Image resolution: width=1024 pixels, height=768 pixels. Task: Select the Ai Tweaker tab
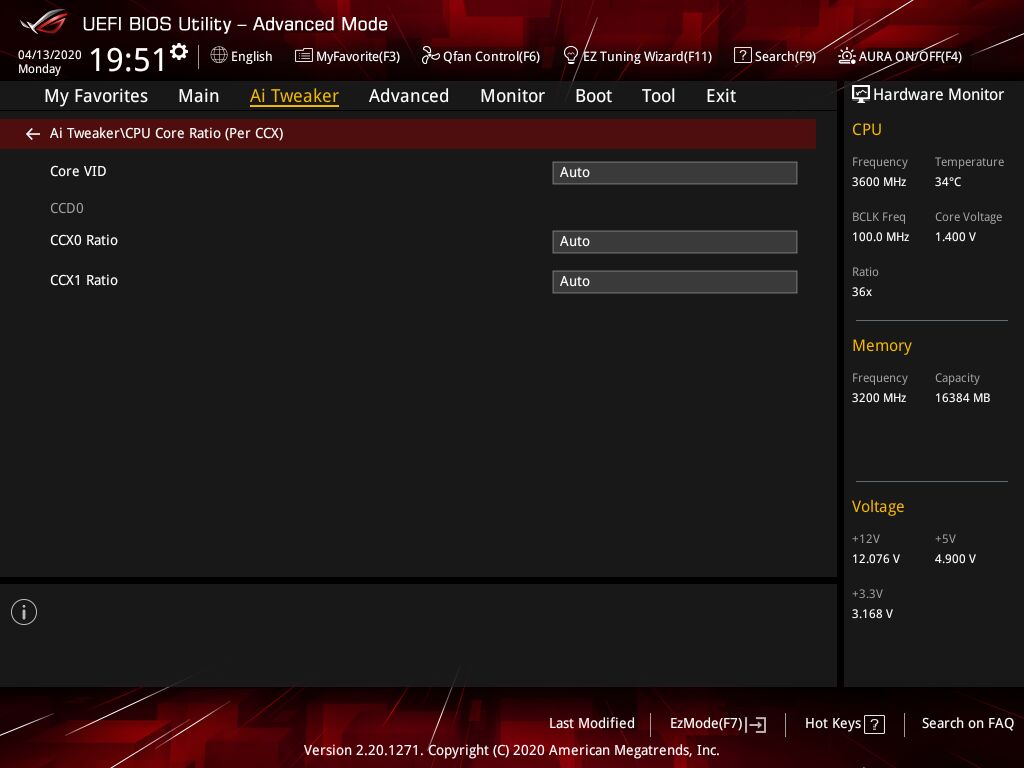coord(294,96)
